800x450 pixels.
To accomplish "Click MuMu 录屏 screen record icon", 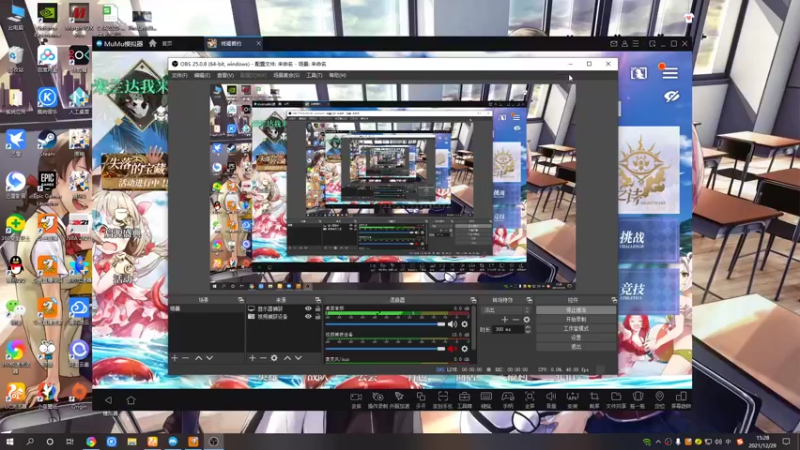I will click(356, 399).
